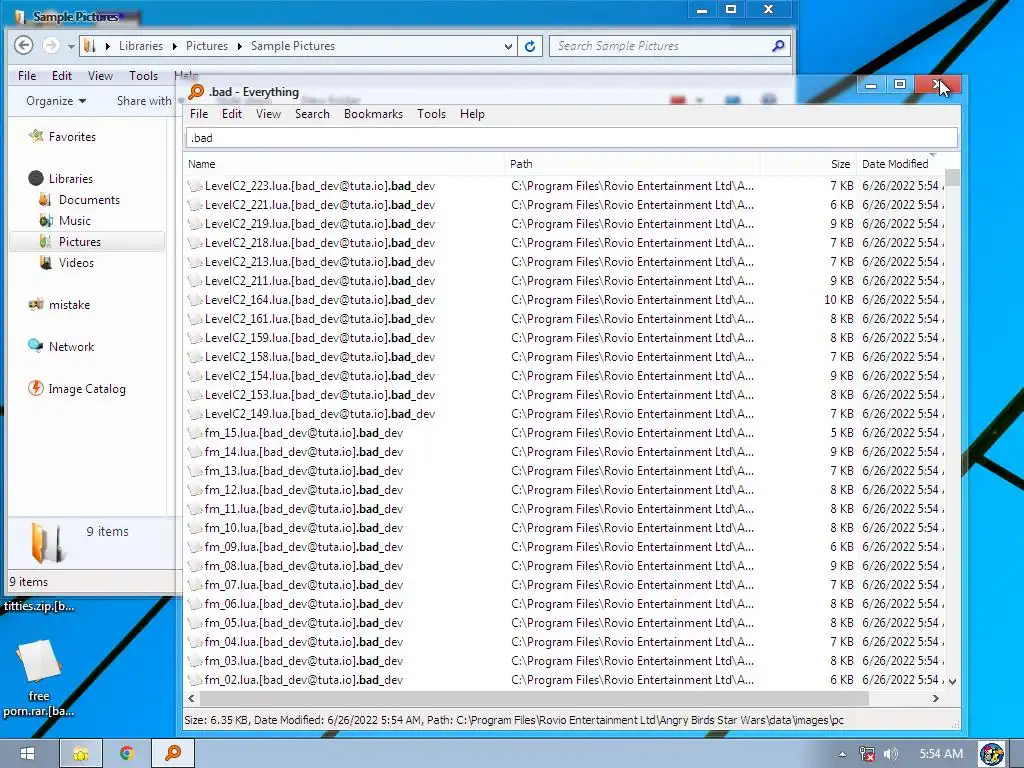Expand arrow after Libraries breadcrumb

click(174, 46)
